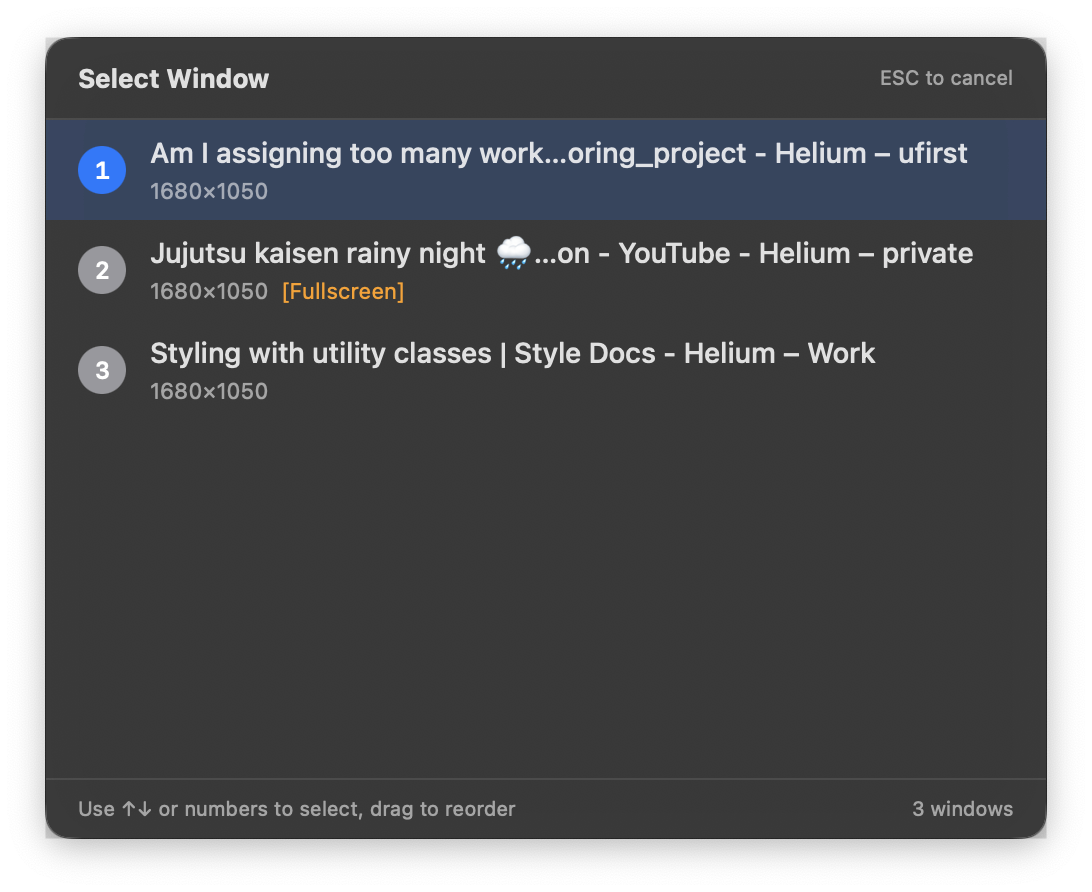Click the number 2 circle badge
Image resolution: width=1092 pixels, height=892 pixels.
click(x=101, y=270)
